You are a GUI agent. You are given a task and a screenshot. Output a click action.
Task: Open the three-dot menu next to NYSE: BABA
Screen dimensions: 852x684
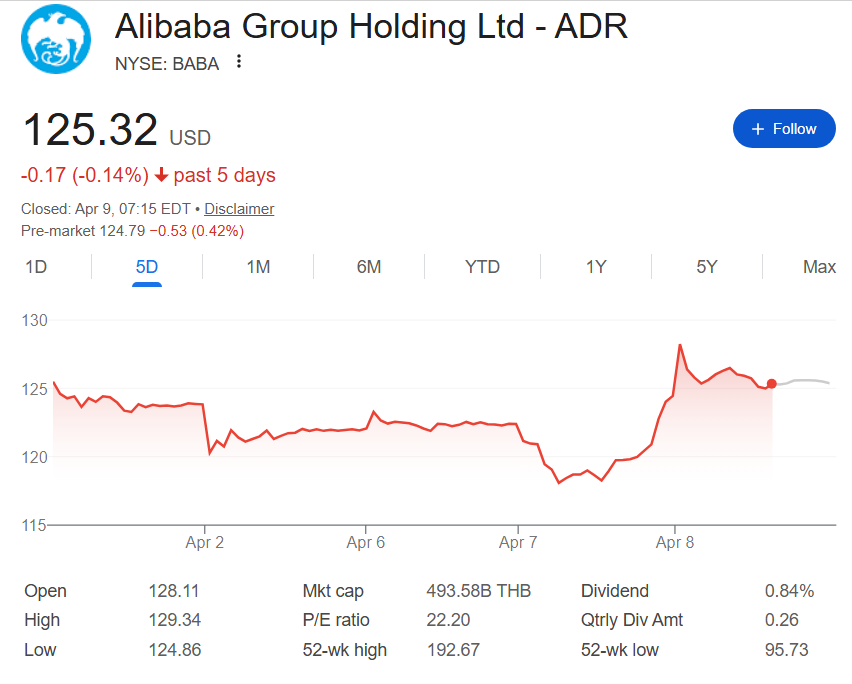click(237, 62)
